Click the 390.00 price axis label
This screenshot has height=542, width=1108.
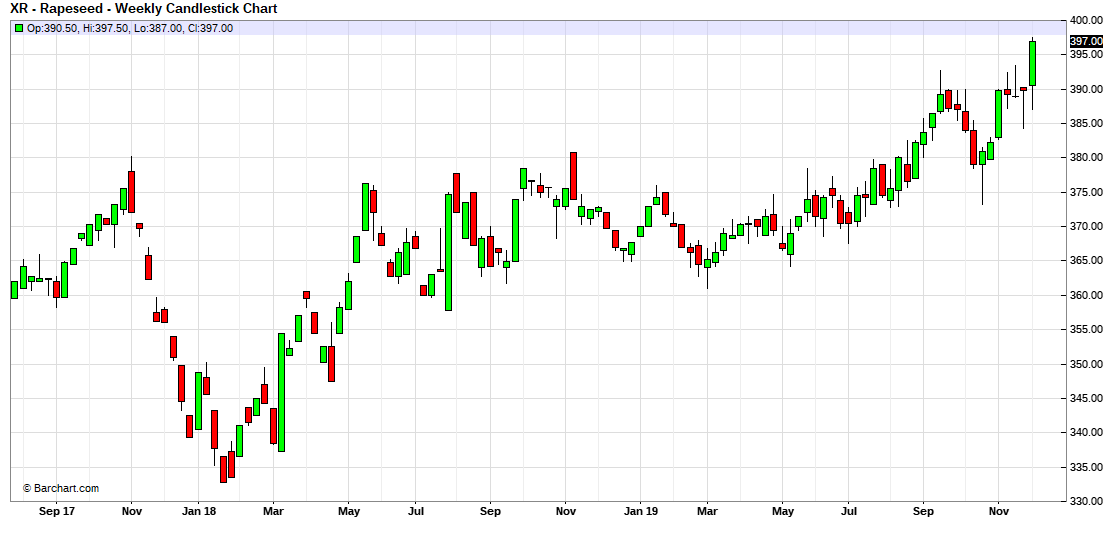(x=1086, y=90)
